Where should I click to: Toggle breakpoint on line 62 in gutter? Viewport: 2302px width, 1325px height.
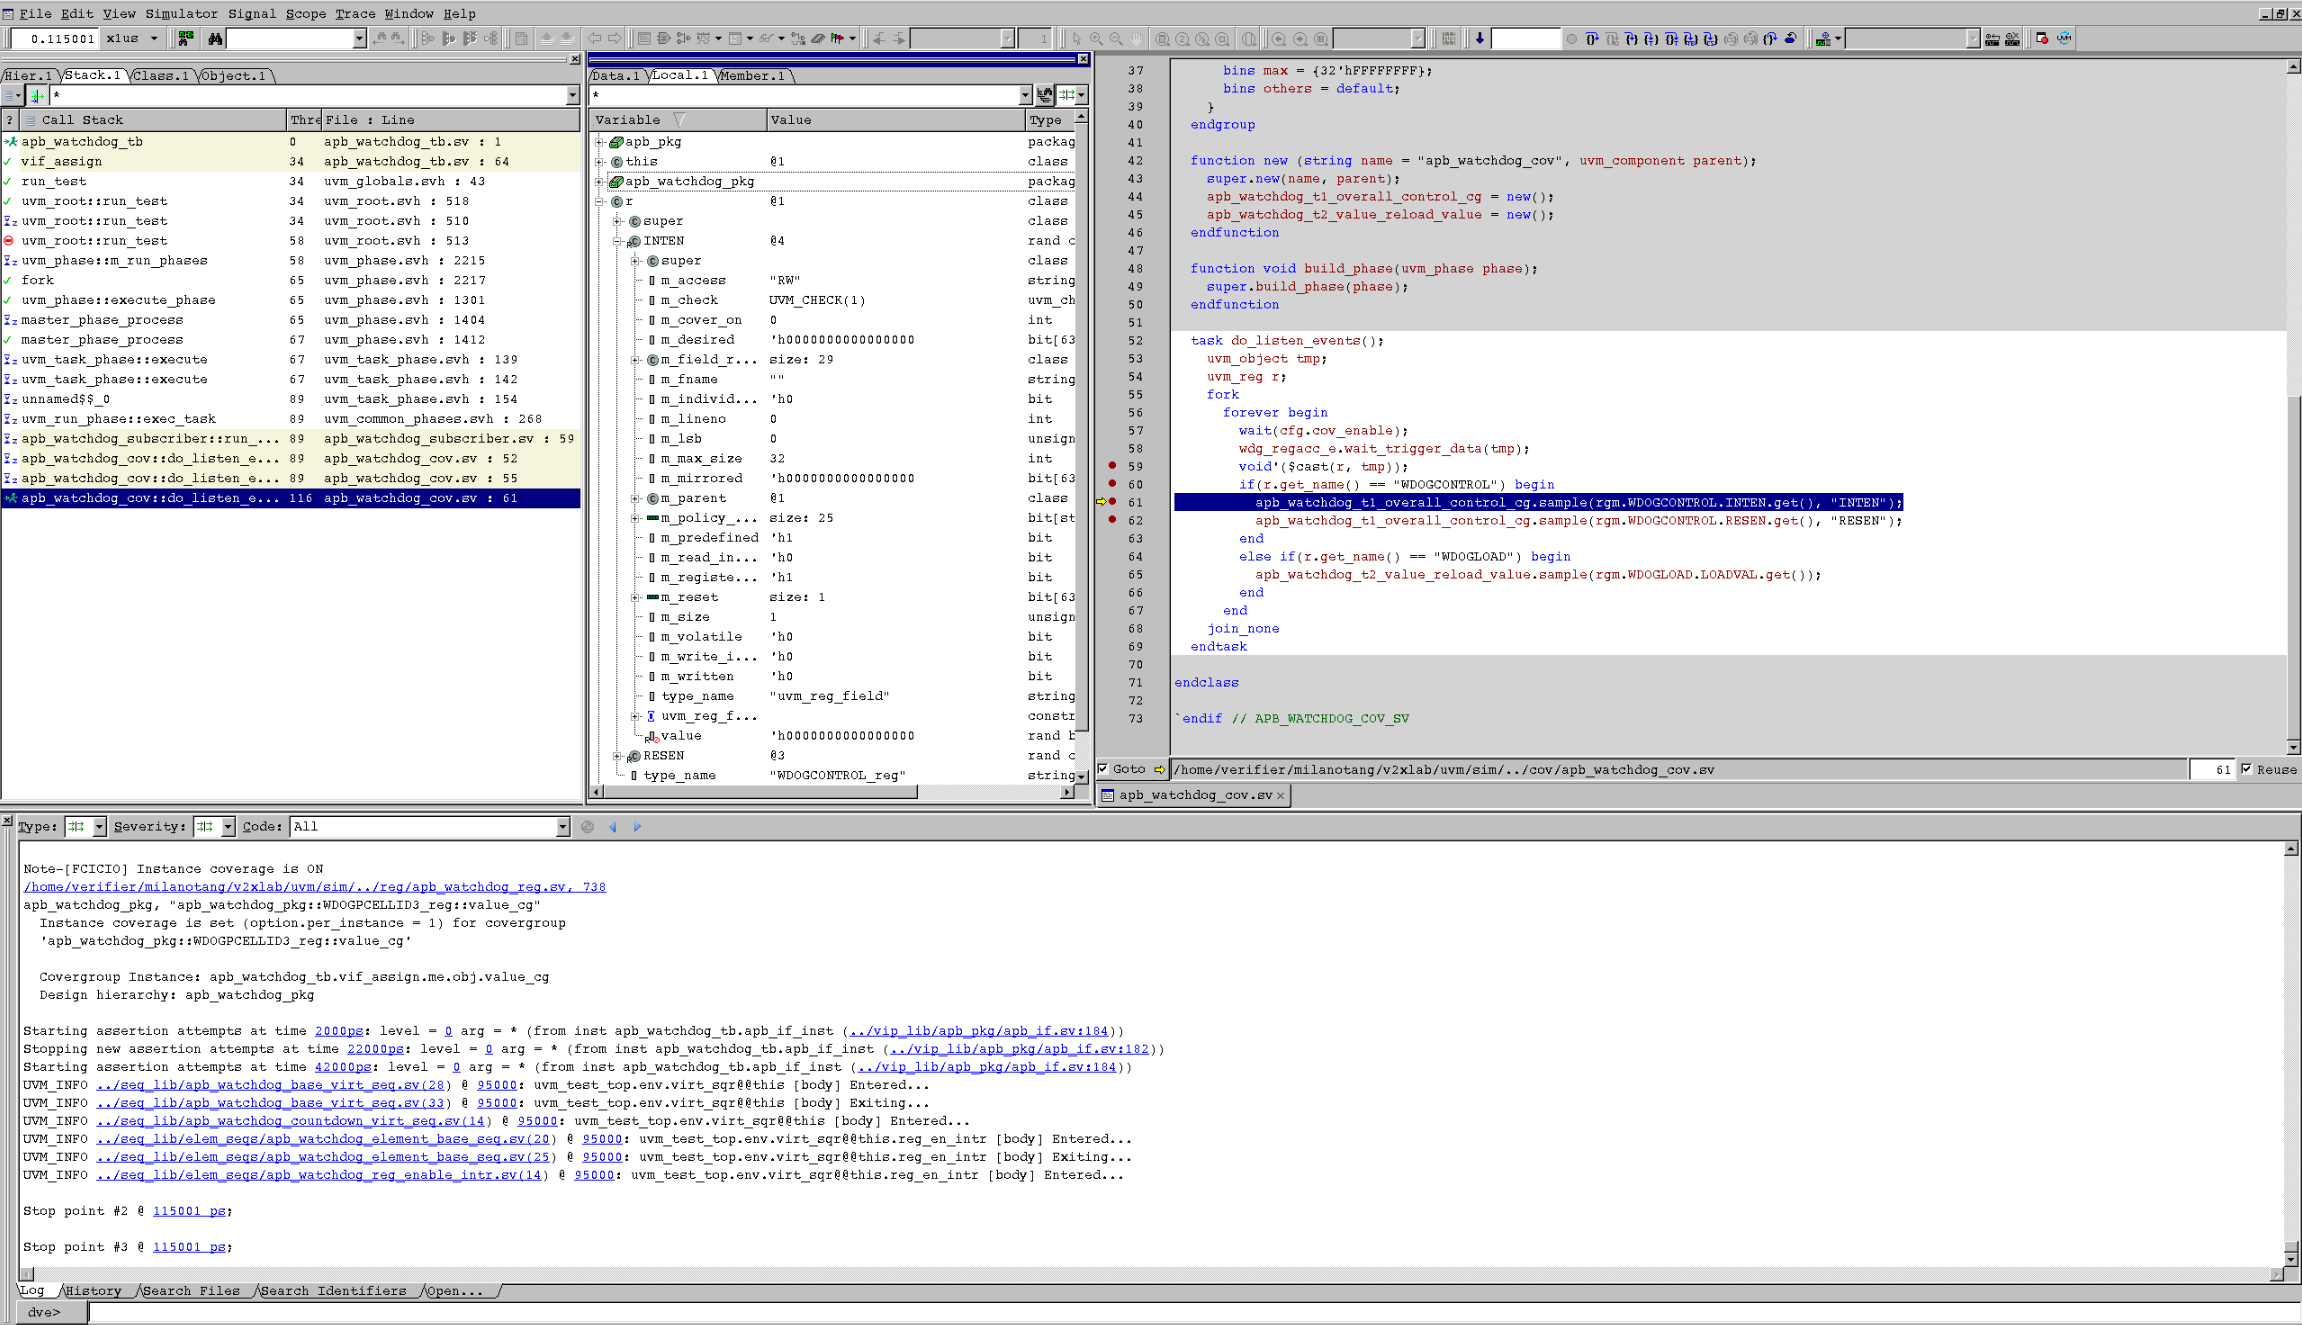1112,520
